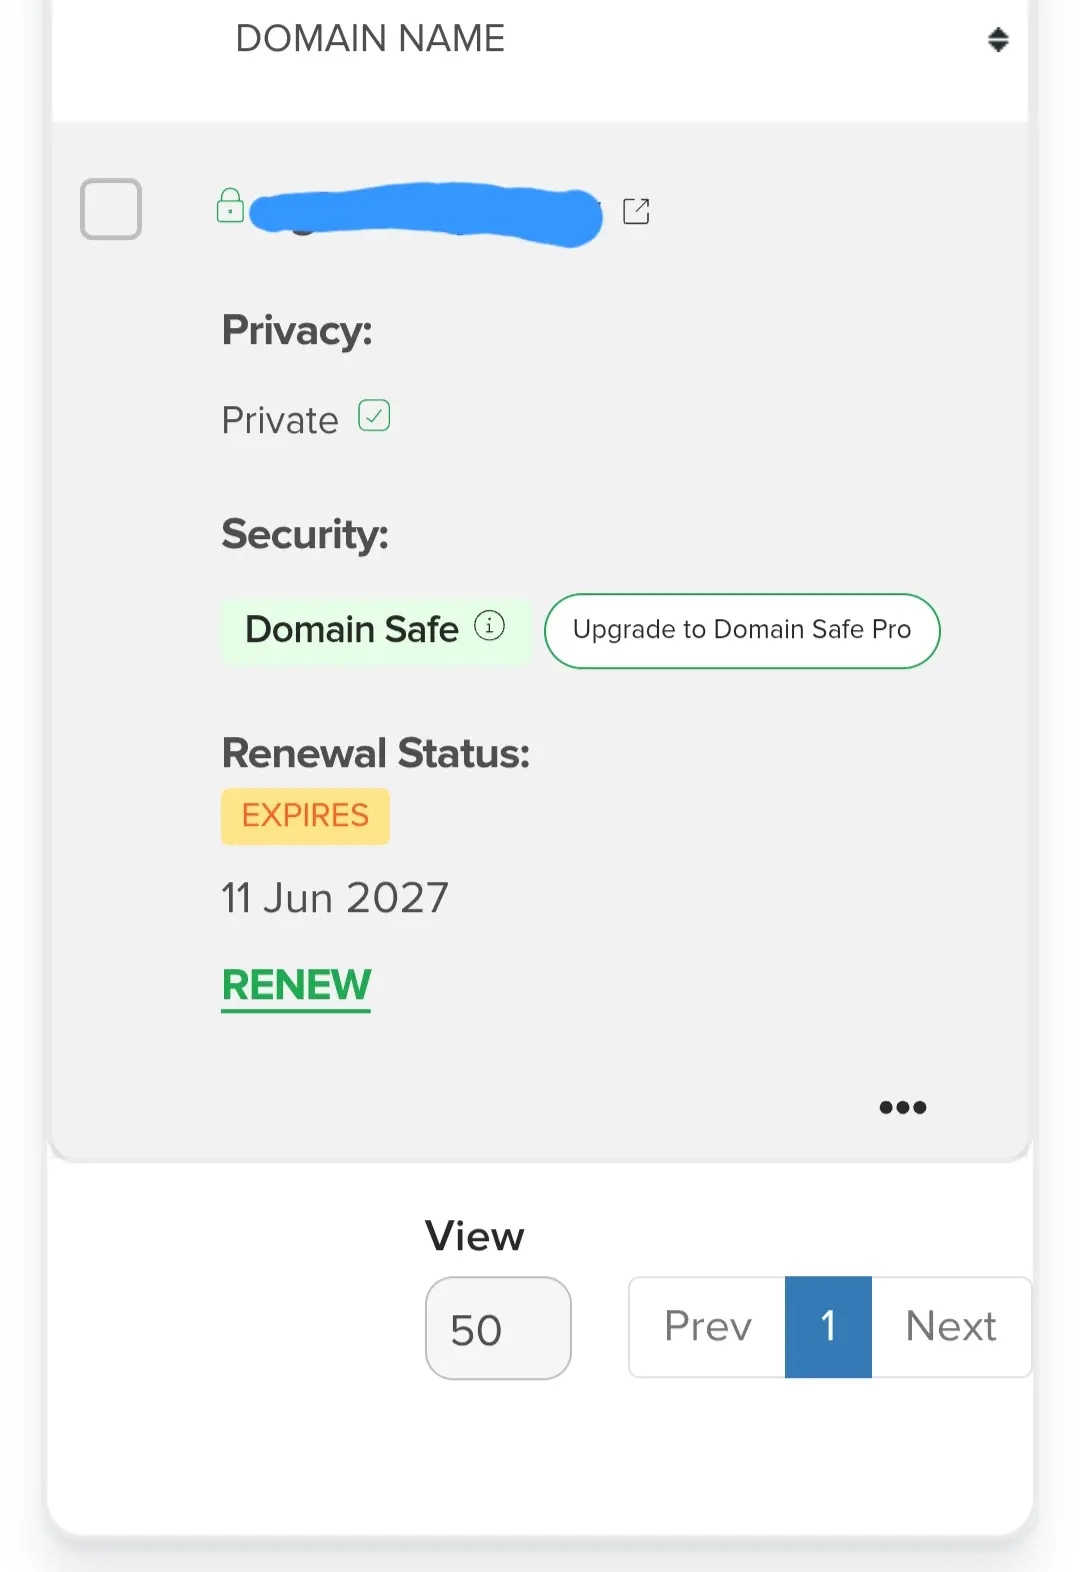Sort by Domain Name arrows
This screenshot has width=1080, height=1572.
(998, 40)
